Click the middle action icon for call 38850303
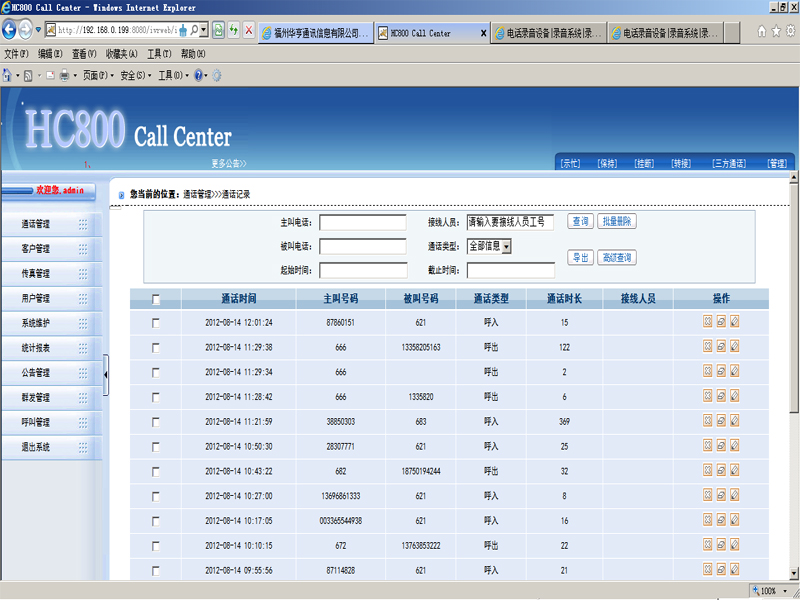Screen dimensions: 800x600 [x=721, y=422]
